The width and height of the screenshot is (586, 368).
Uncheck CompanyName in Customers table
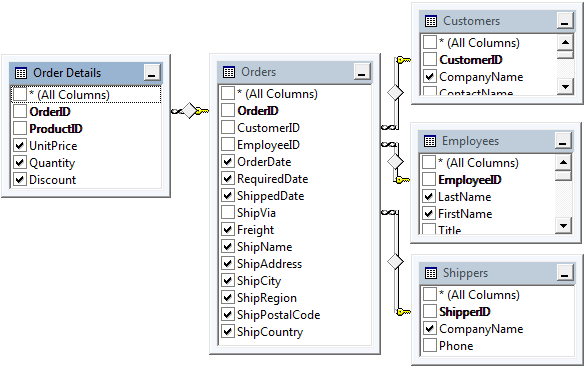click(x=430, y=77)
